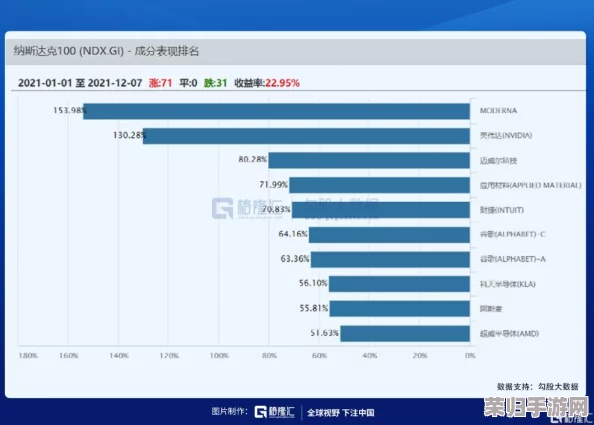This screenshot has height=425, width=594.
Task: Click the 63.36% value label
Action: point(295,259)
